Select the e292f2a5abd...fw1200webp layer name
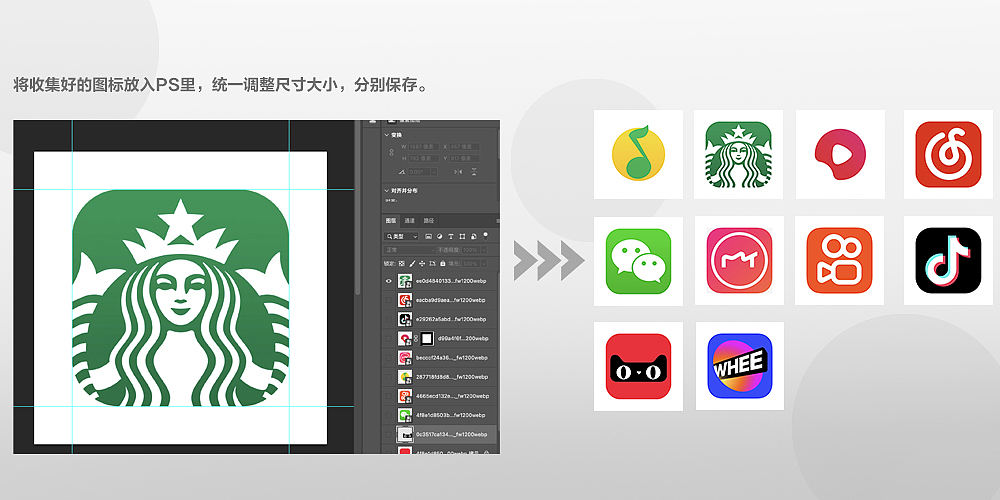The height and width of the screenshot is (500, 1000). point(451,318)
